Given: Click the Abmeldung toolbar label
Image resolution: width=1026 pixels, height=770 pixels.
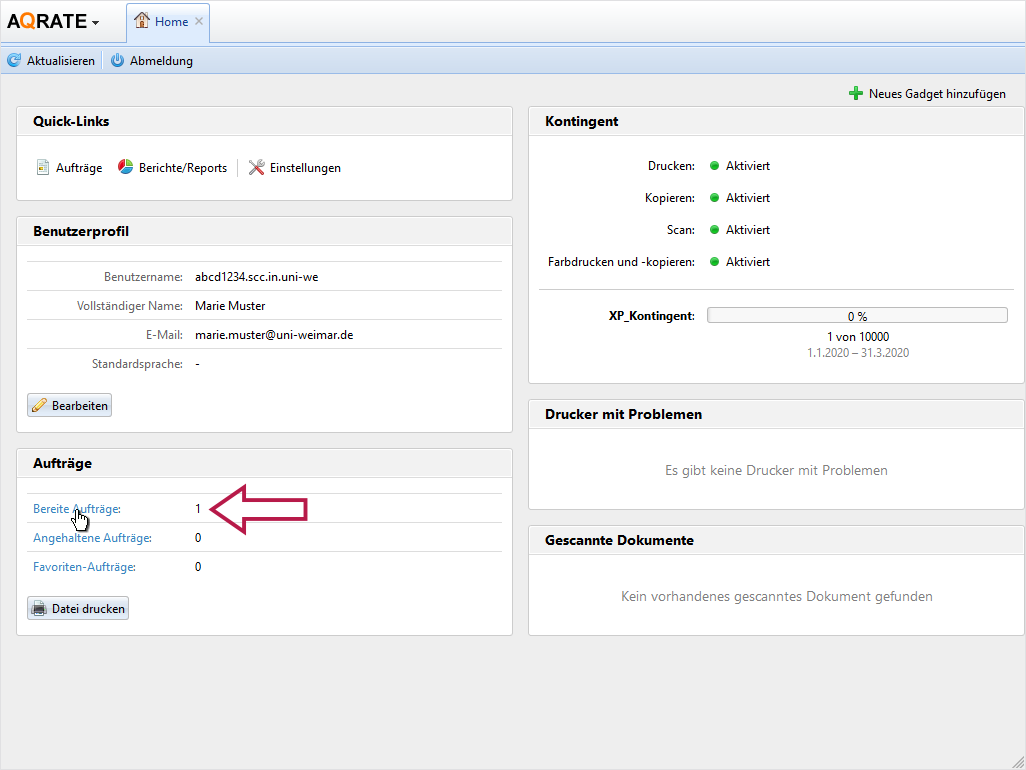Looking at the screenshot, I should click(x=161, y=61).
